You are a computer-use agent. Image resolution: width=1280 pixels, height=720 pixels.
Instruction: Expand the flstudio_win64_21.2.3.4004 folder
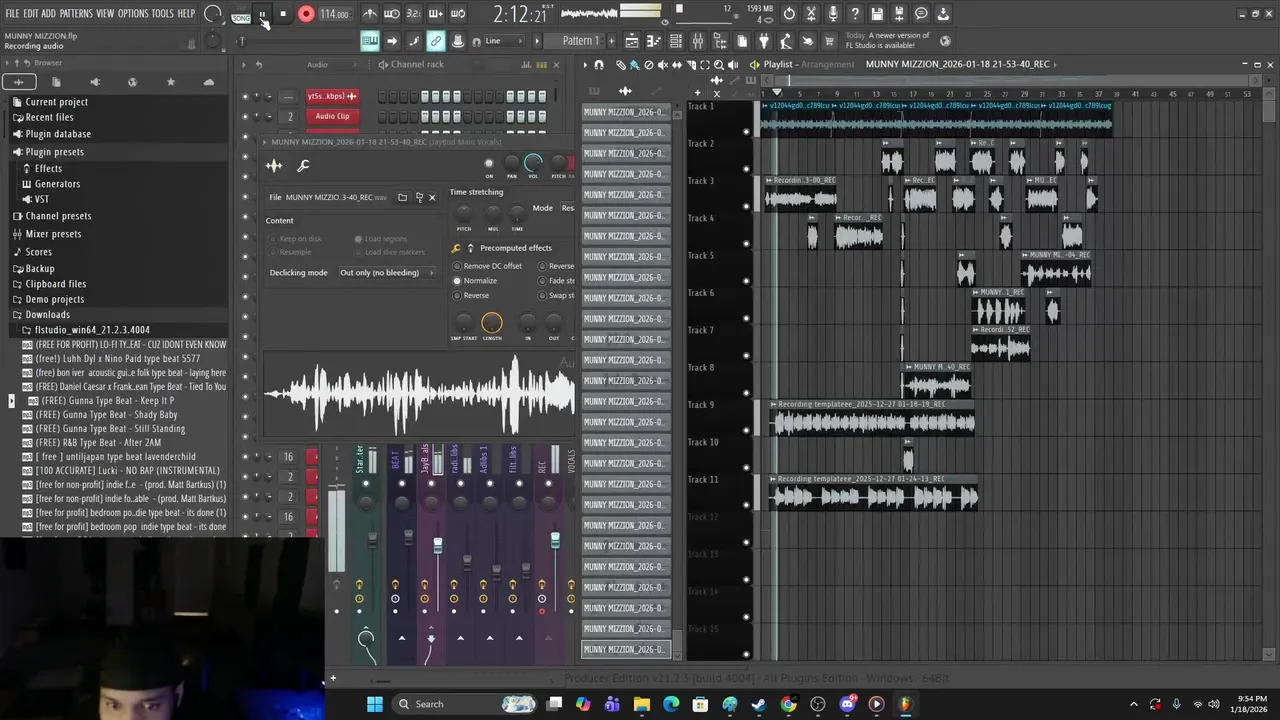click(x=91, y=330)
